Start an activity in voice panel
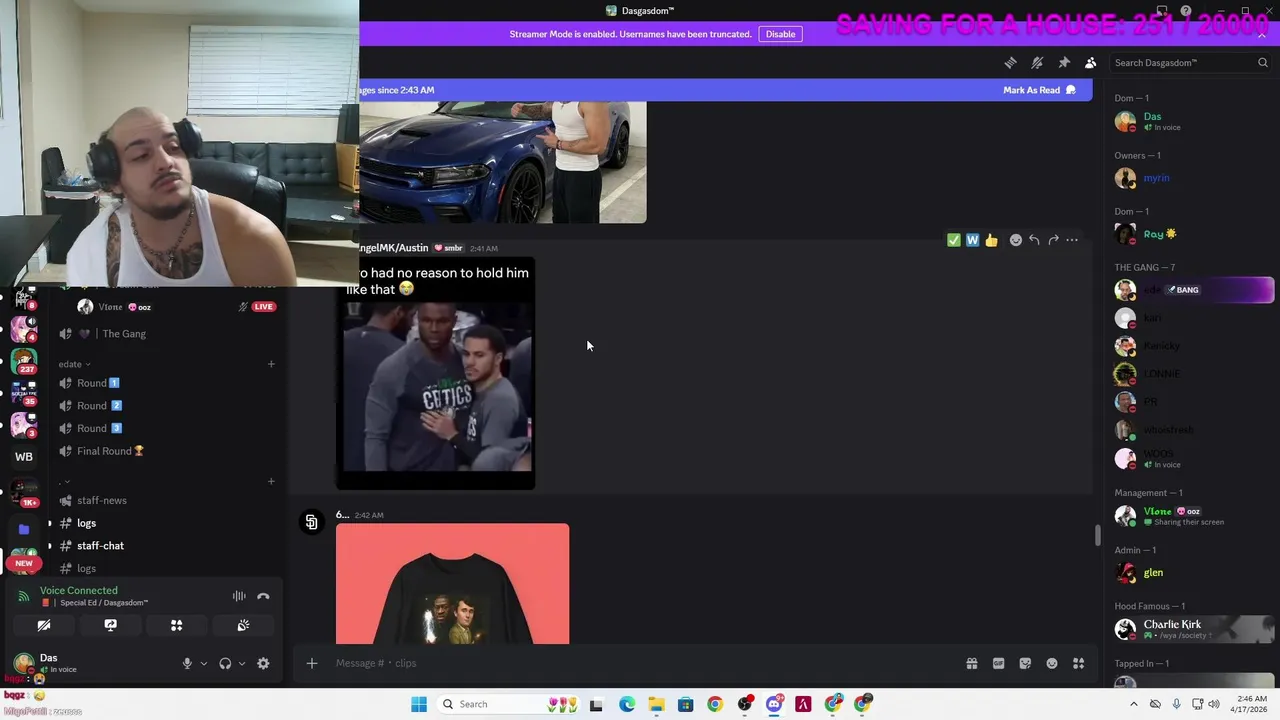 [x=176, y=625]
